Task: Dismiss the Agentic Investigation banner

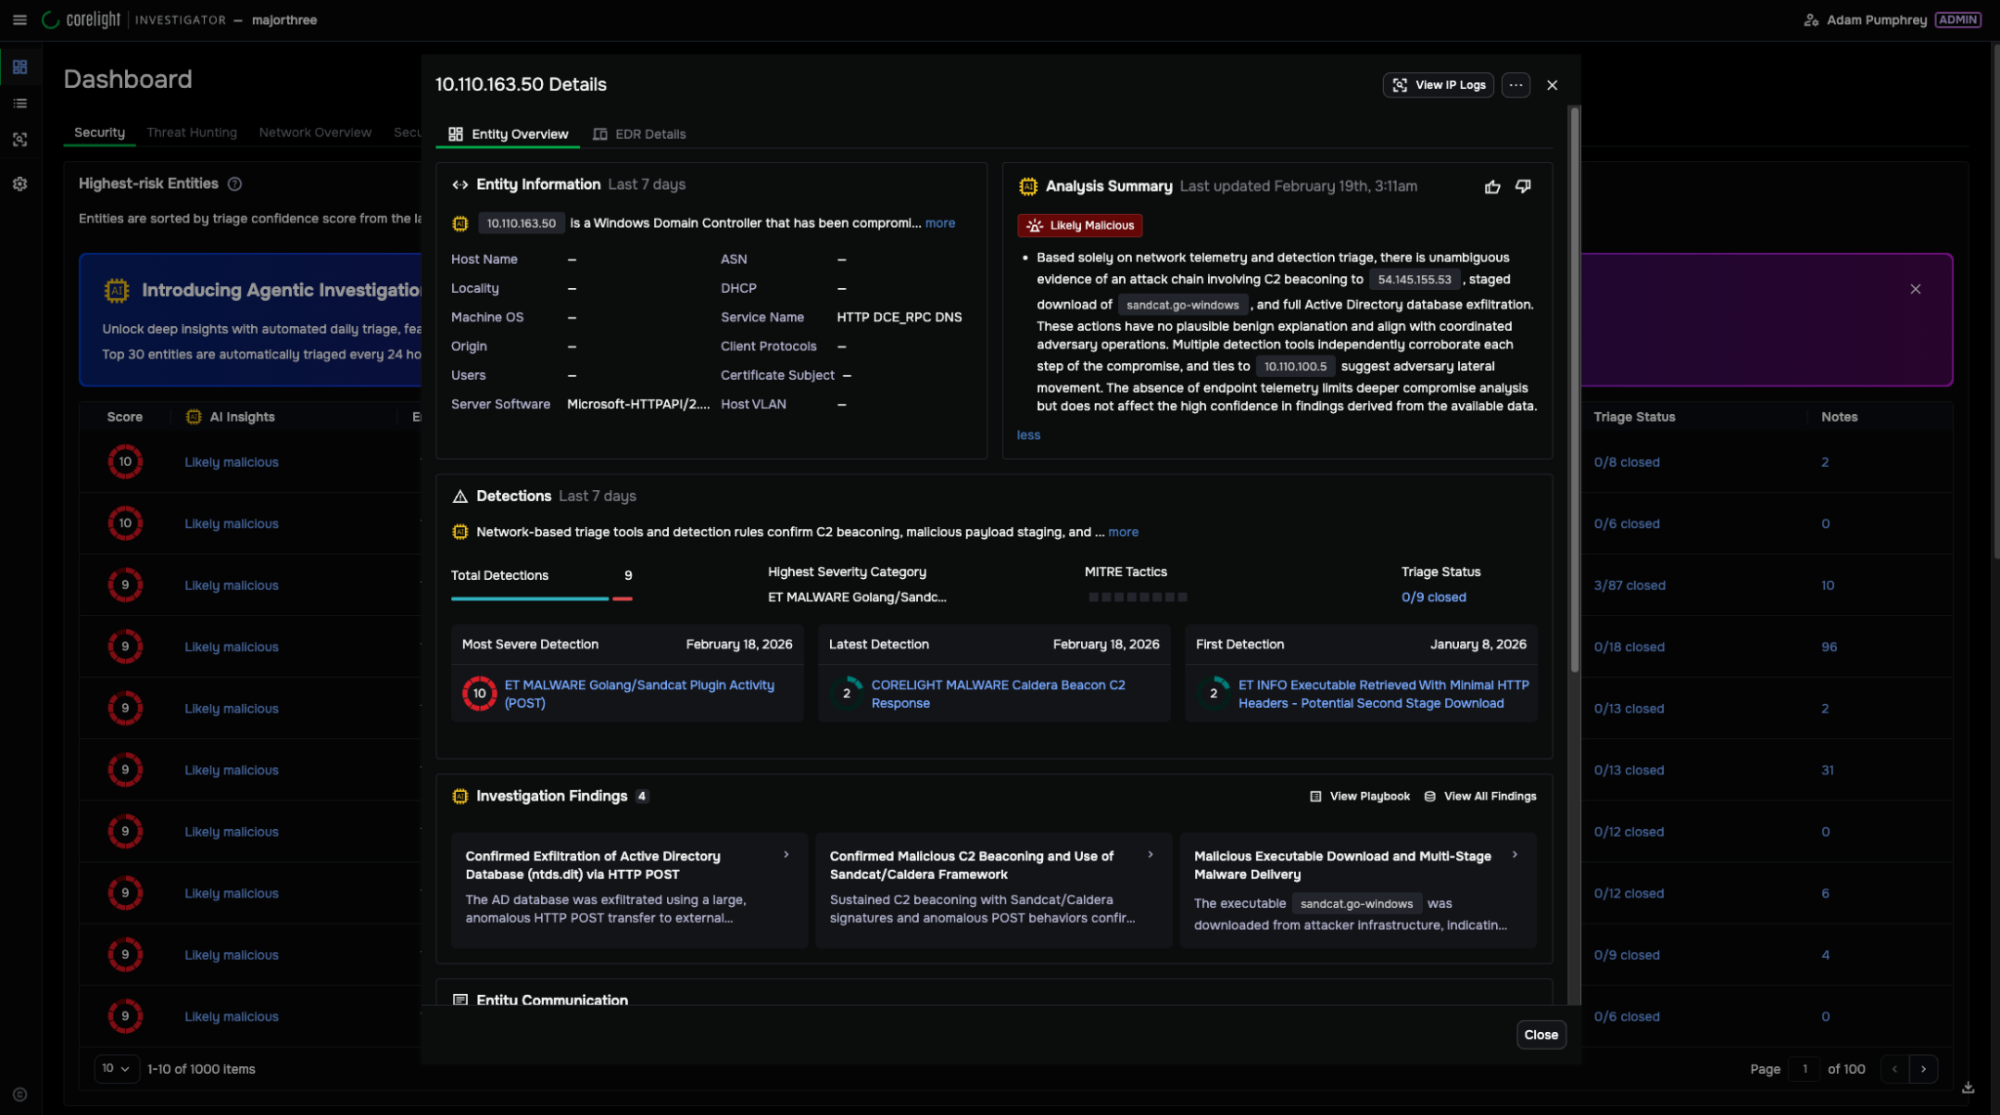Action: (x=1915, y=289)
